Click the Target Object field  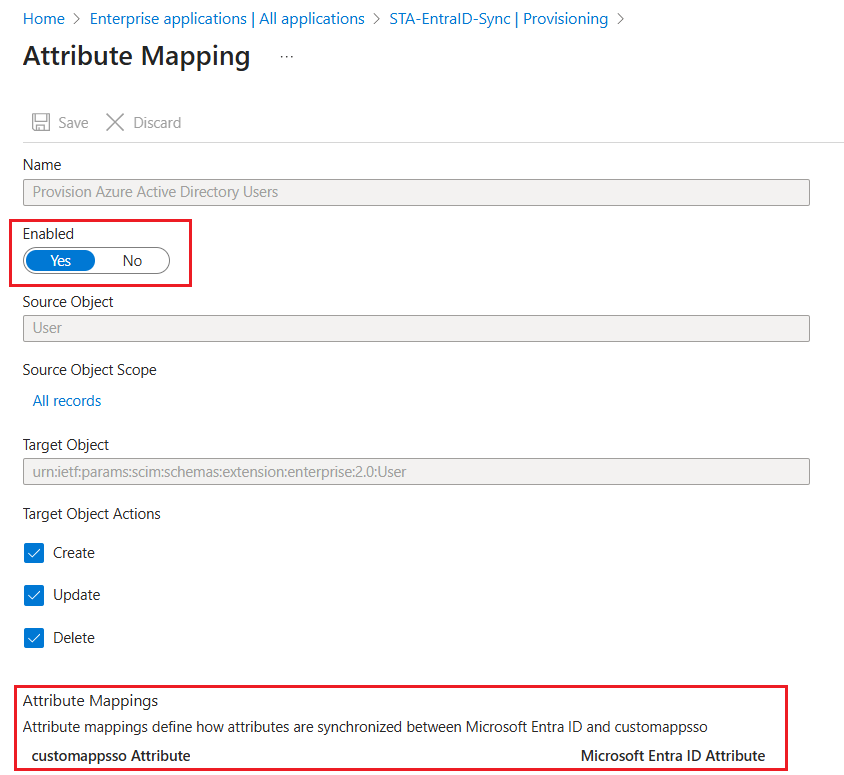pos(416,472)
